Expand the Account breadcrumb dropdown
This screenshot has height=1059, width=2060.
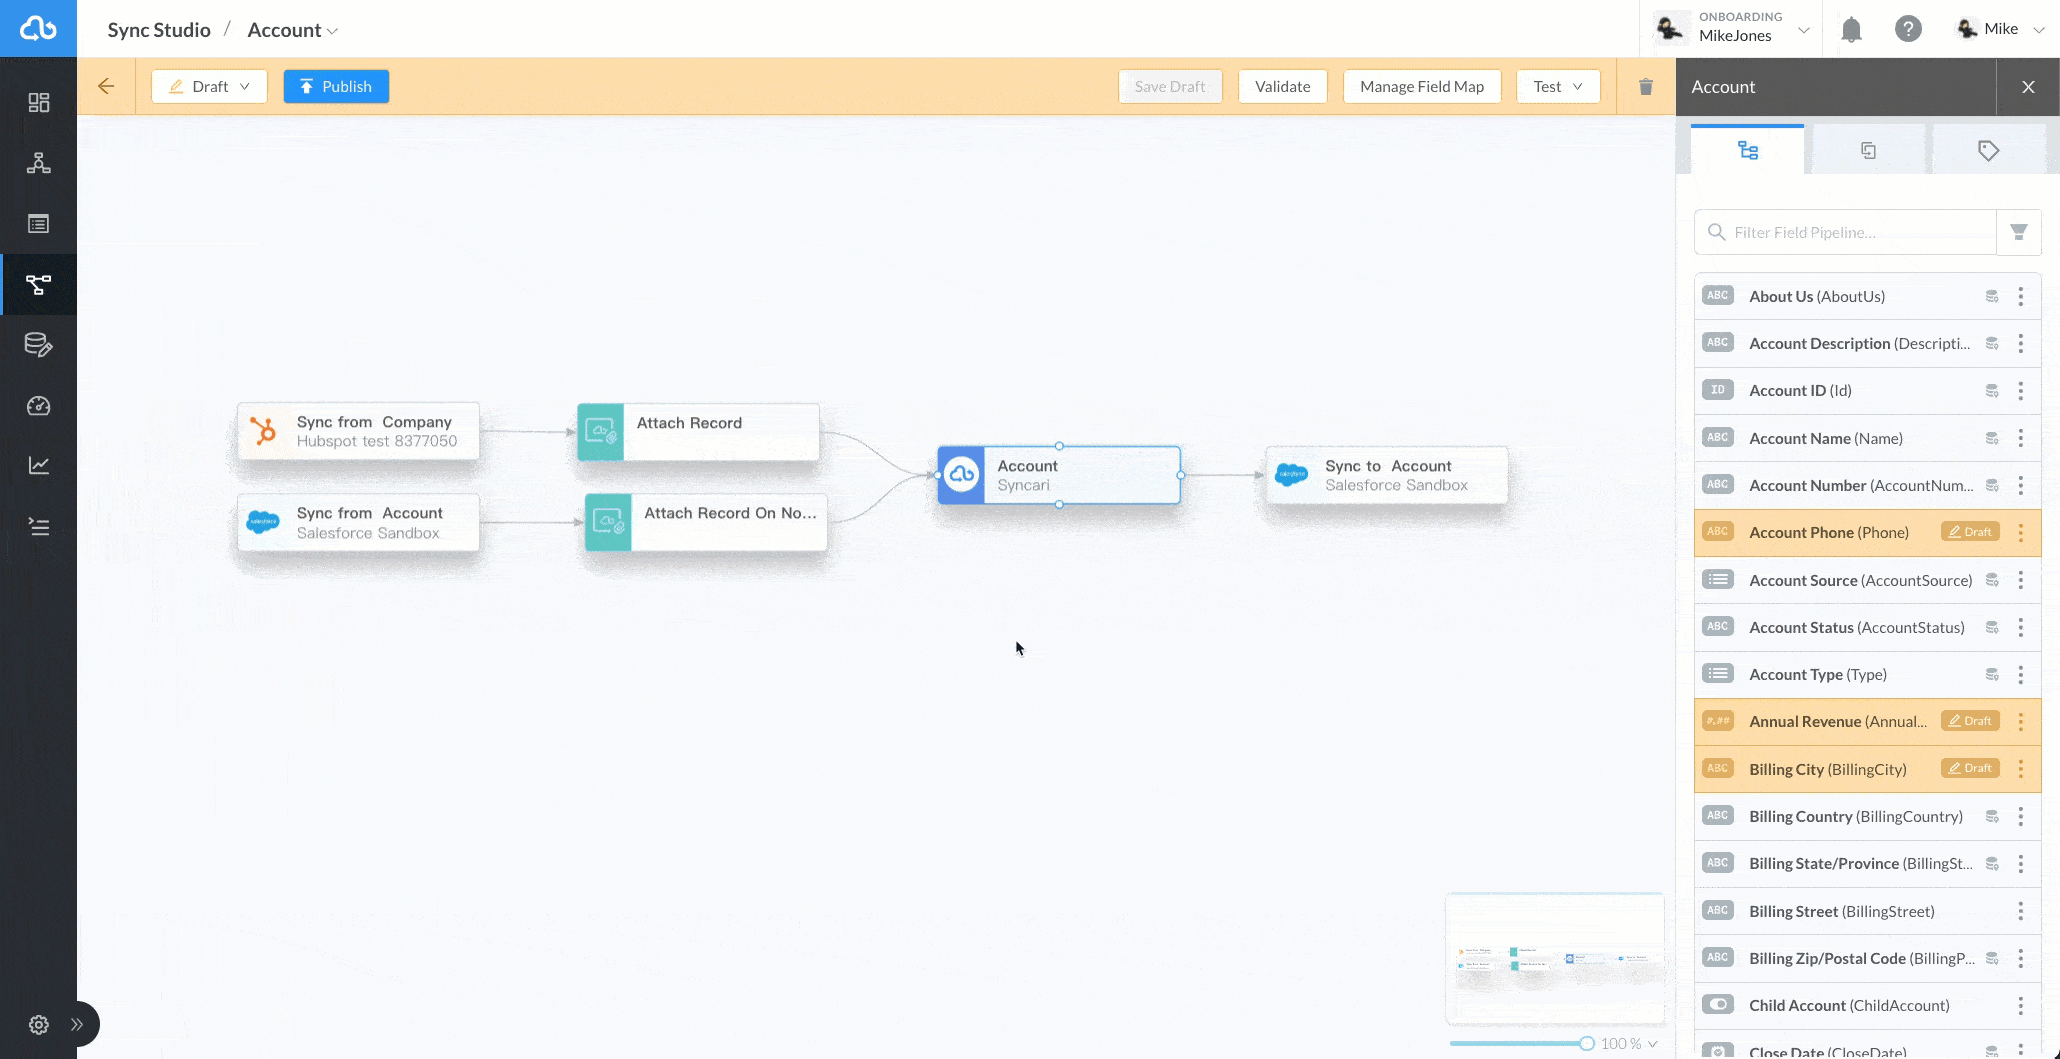(293, 30)
